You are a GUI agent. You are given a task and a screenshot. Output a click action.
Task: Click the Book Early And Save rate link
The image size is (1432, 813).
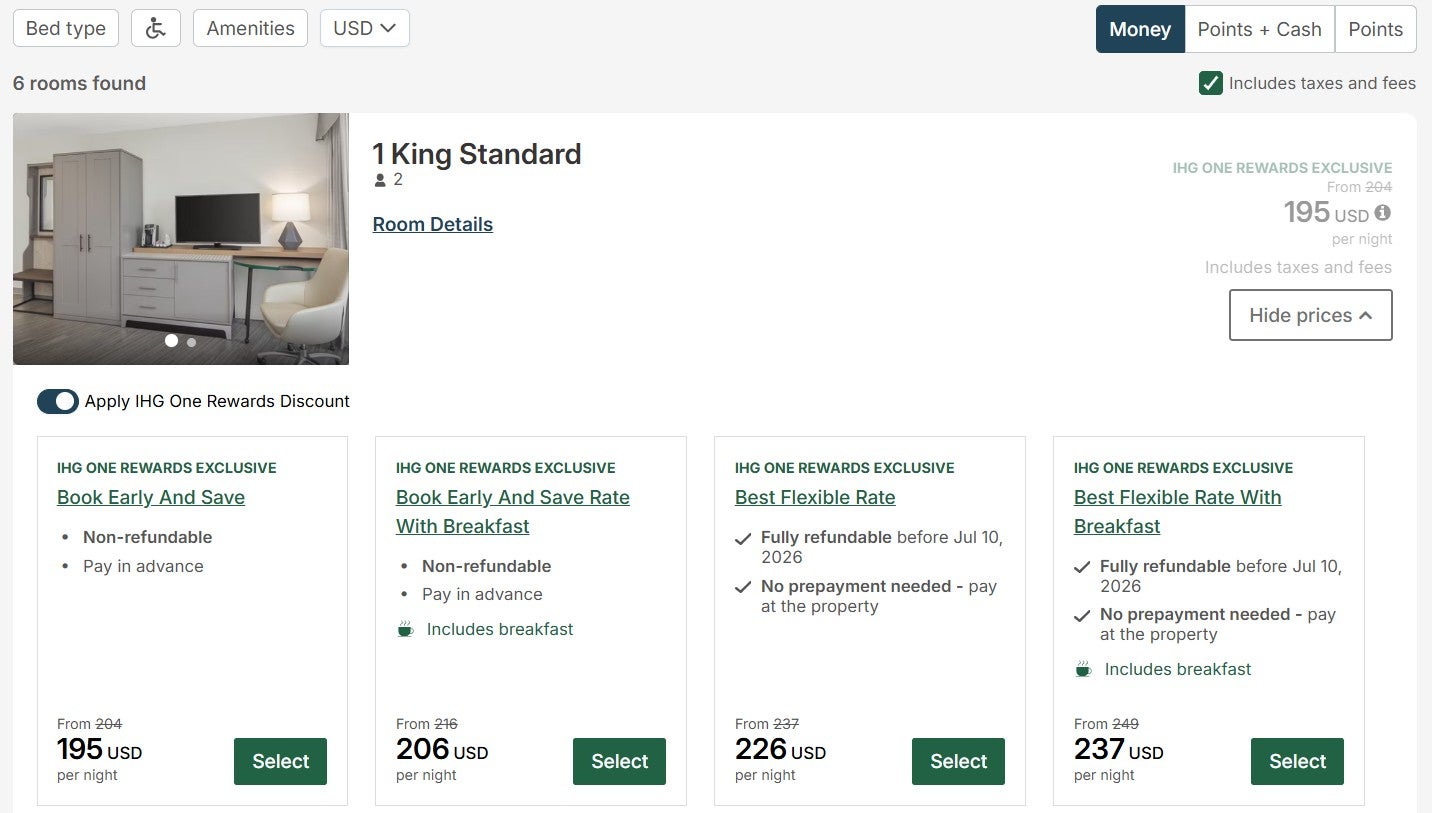(150, 497)
